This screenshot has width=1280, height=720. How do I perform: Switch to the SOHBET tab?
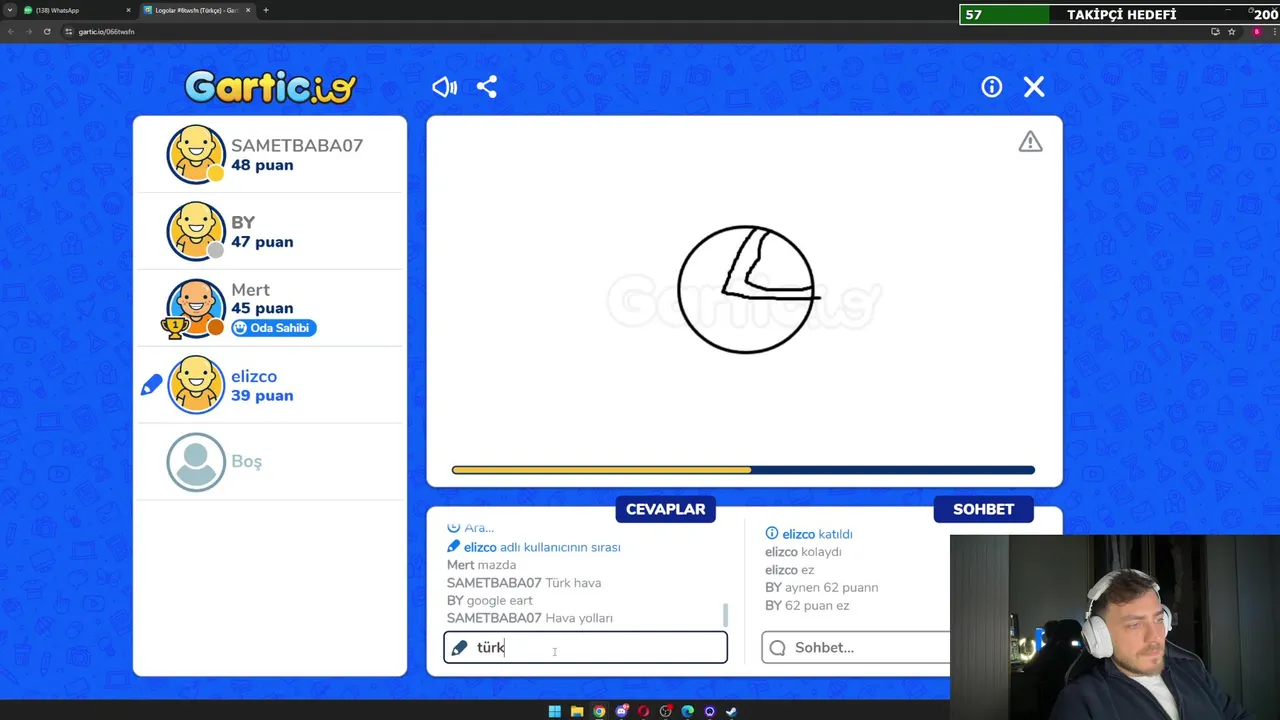click(x=983, y=509)
